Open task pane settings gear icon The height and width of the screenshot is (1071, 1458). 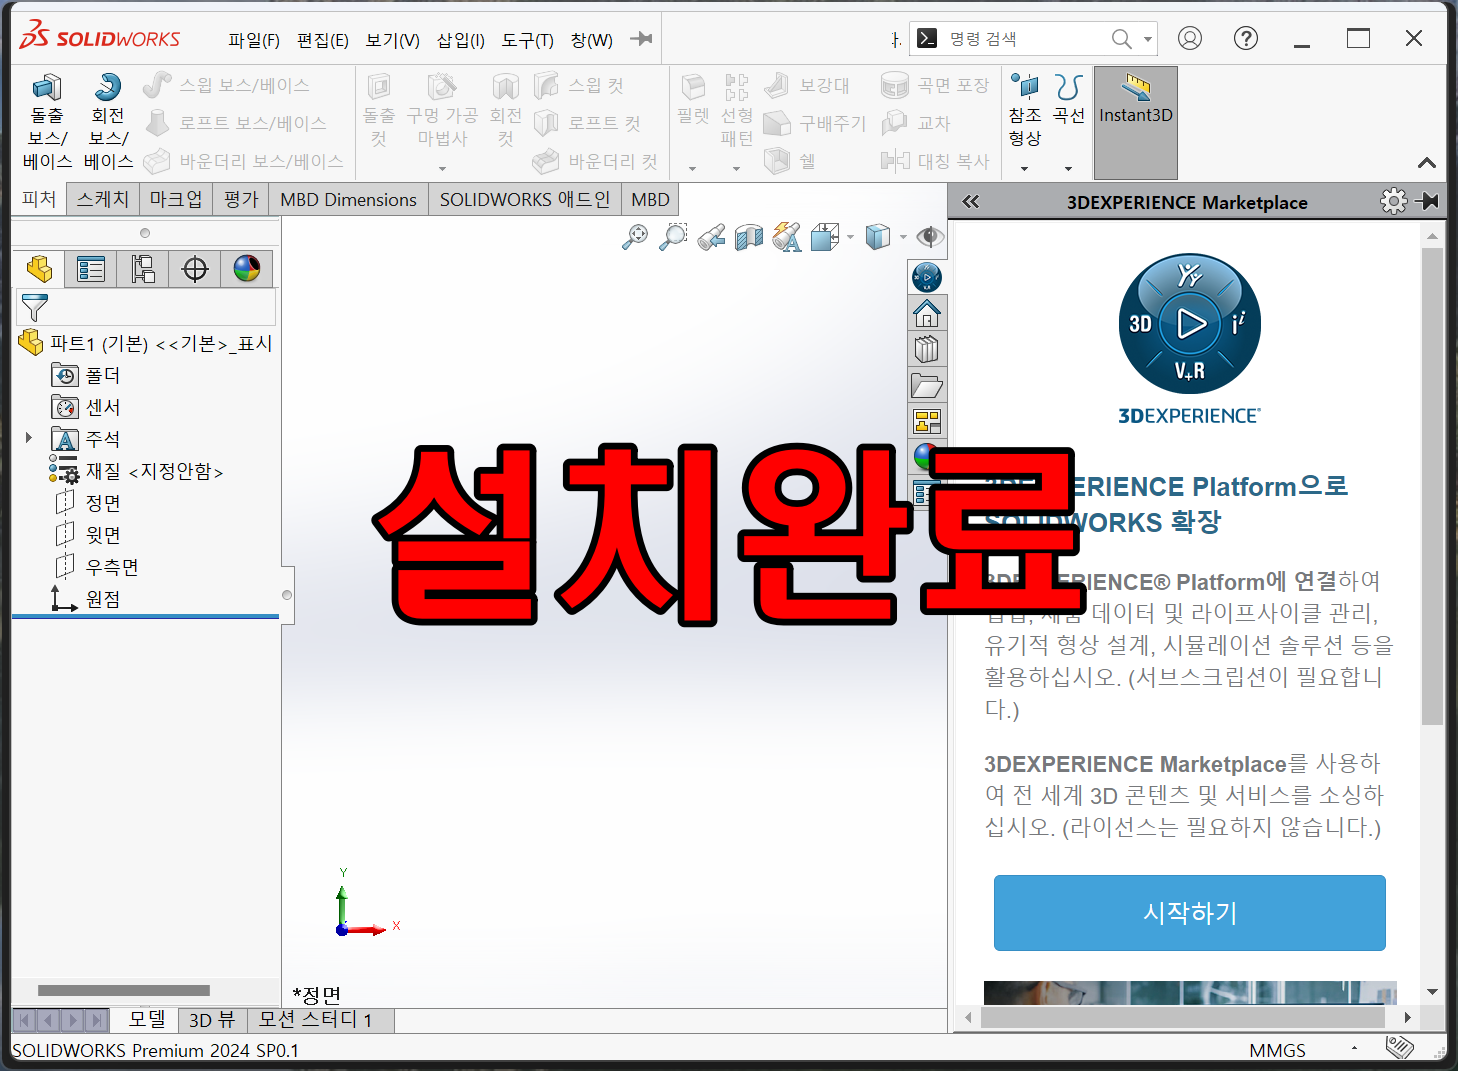1393,201
